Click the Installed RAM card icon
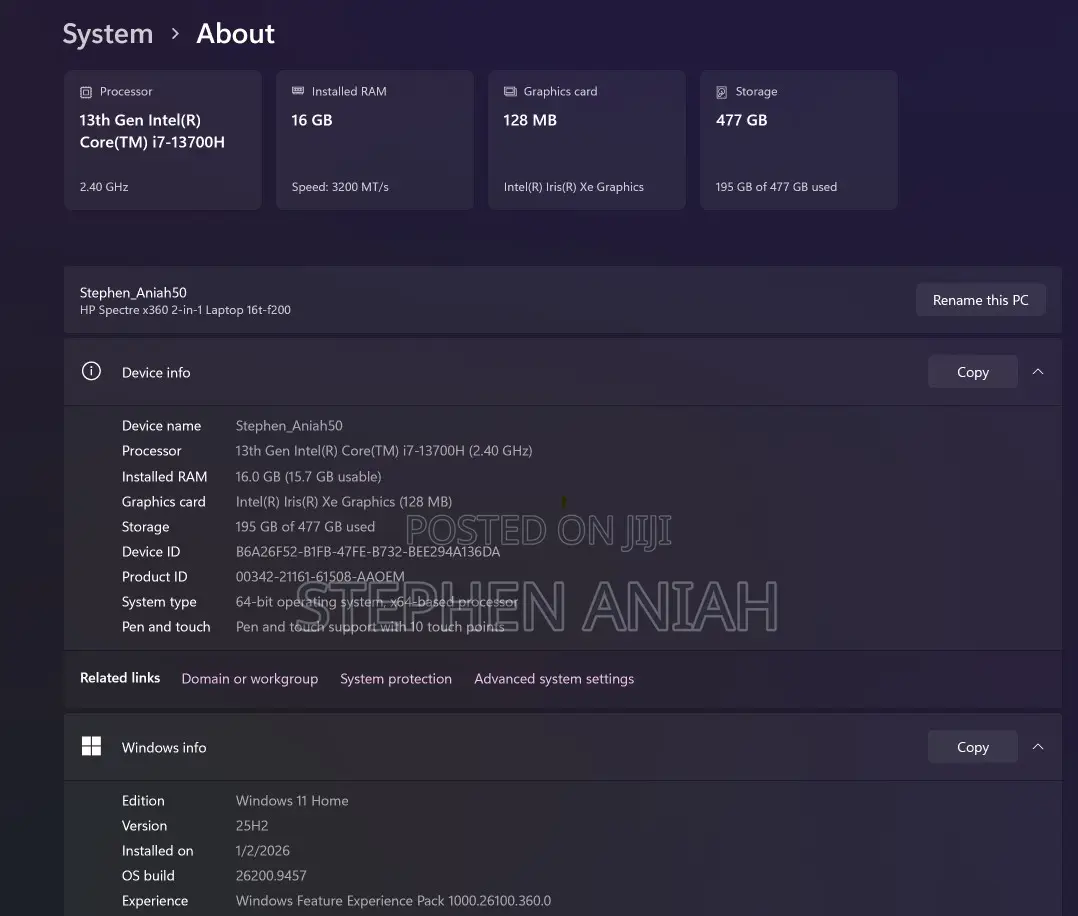 pos(298,91)
